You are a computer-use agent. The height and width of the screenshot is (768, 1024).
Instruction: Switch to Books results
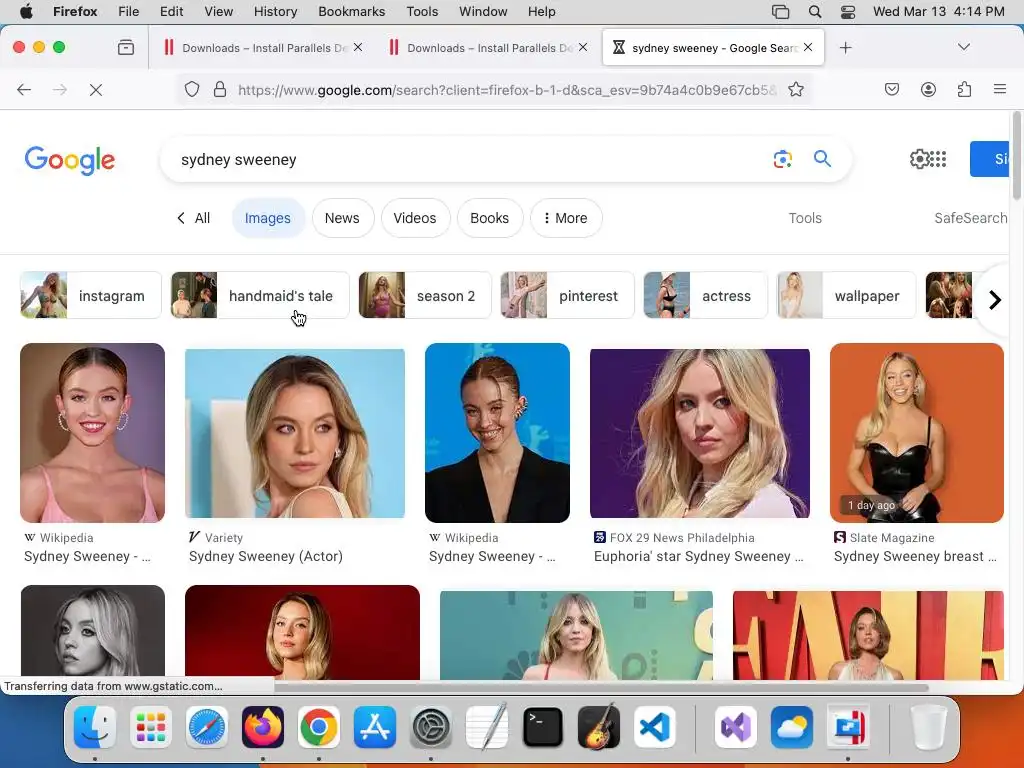click(490, 218)
